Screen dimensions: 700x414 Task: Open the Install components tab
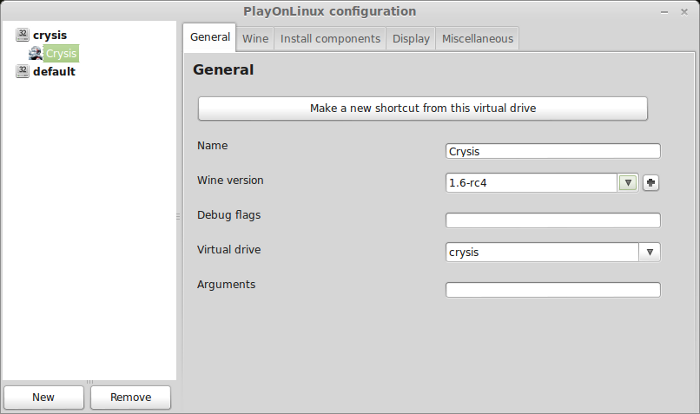330,39
